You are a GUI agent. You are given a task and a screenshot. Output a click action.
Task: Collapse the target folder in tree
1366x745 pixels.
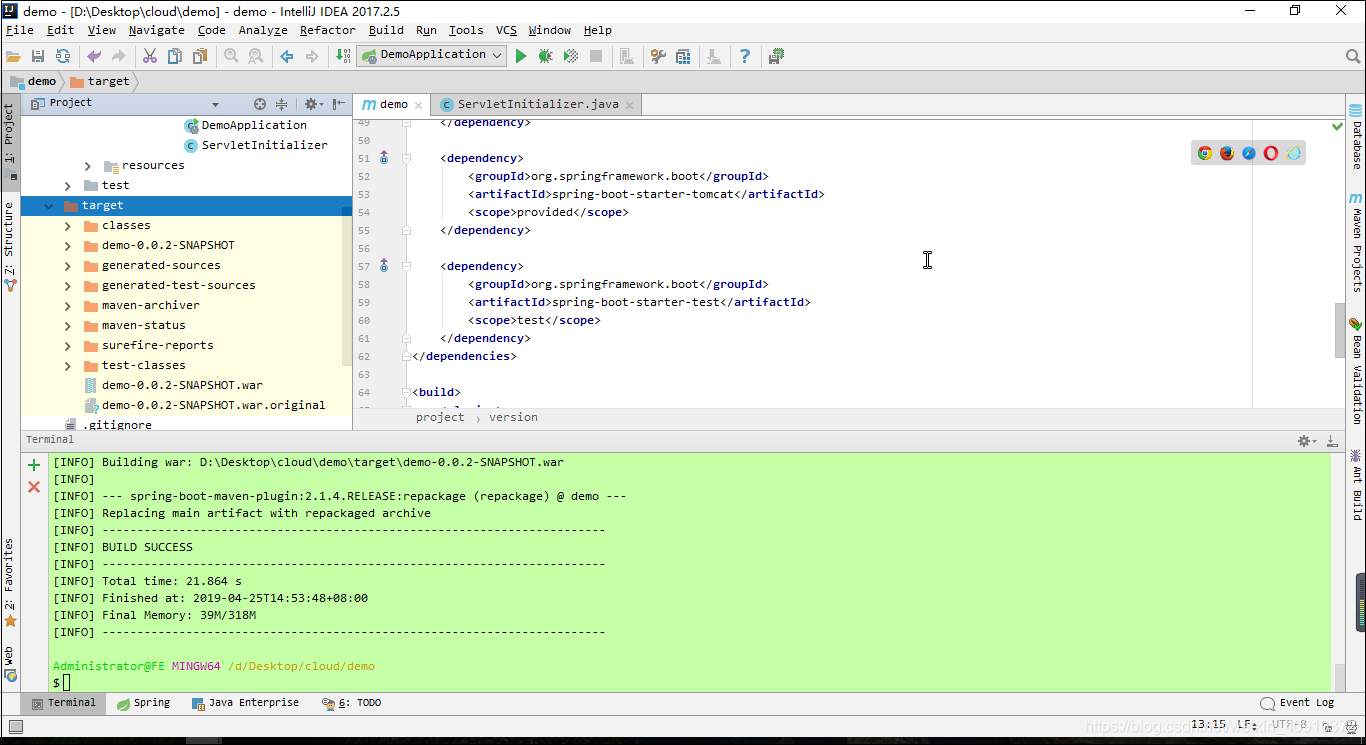48,206
